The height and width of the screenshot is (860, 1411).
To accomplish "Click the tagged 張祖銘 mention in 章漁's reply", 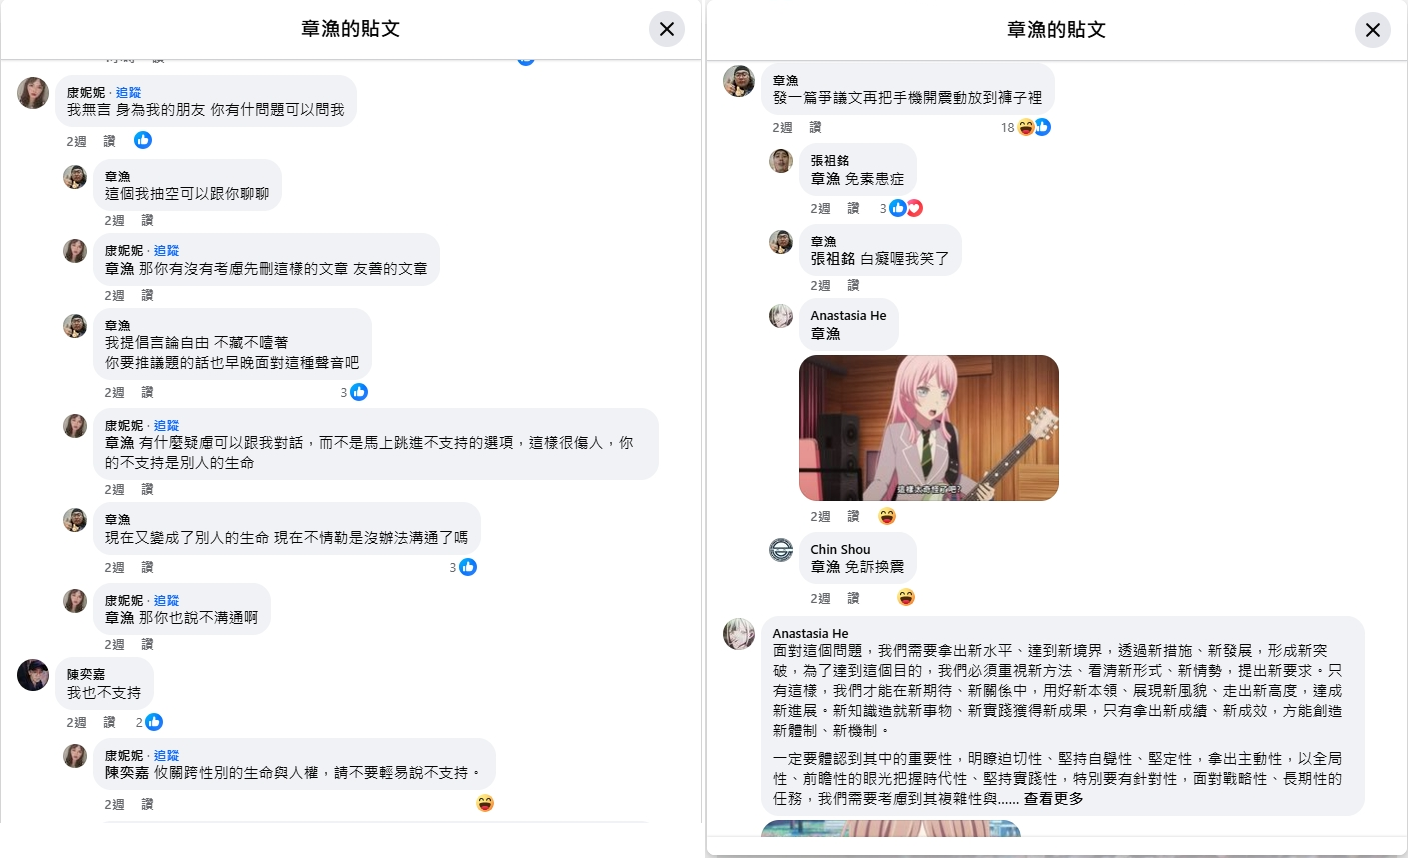I will click(x=833, y=258).
